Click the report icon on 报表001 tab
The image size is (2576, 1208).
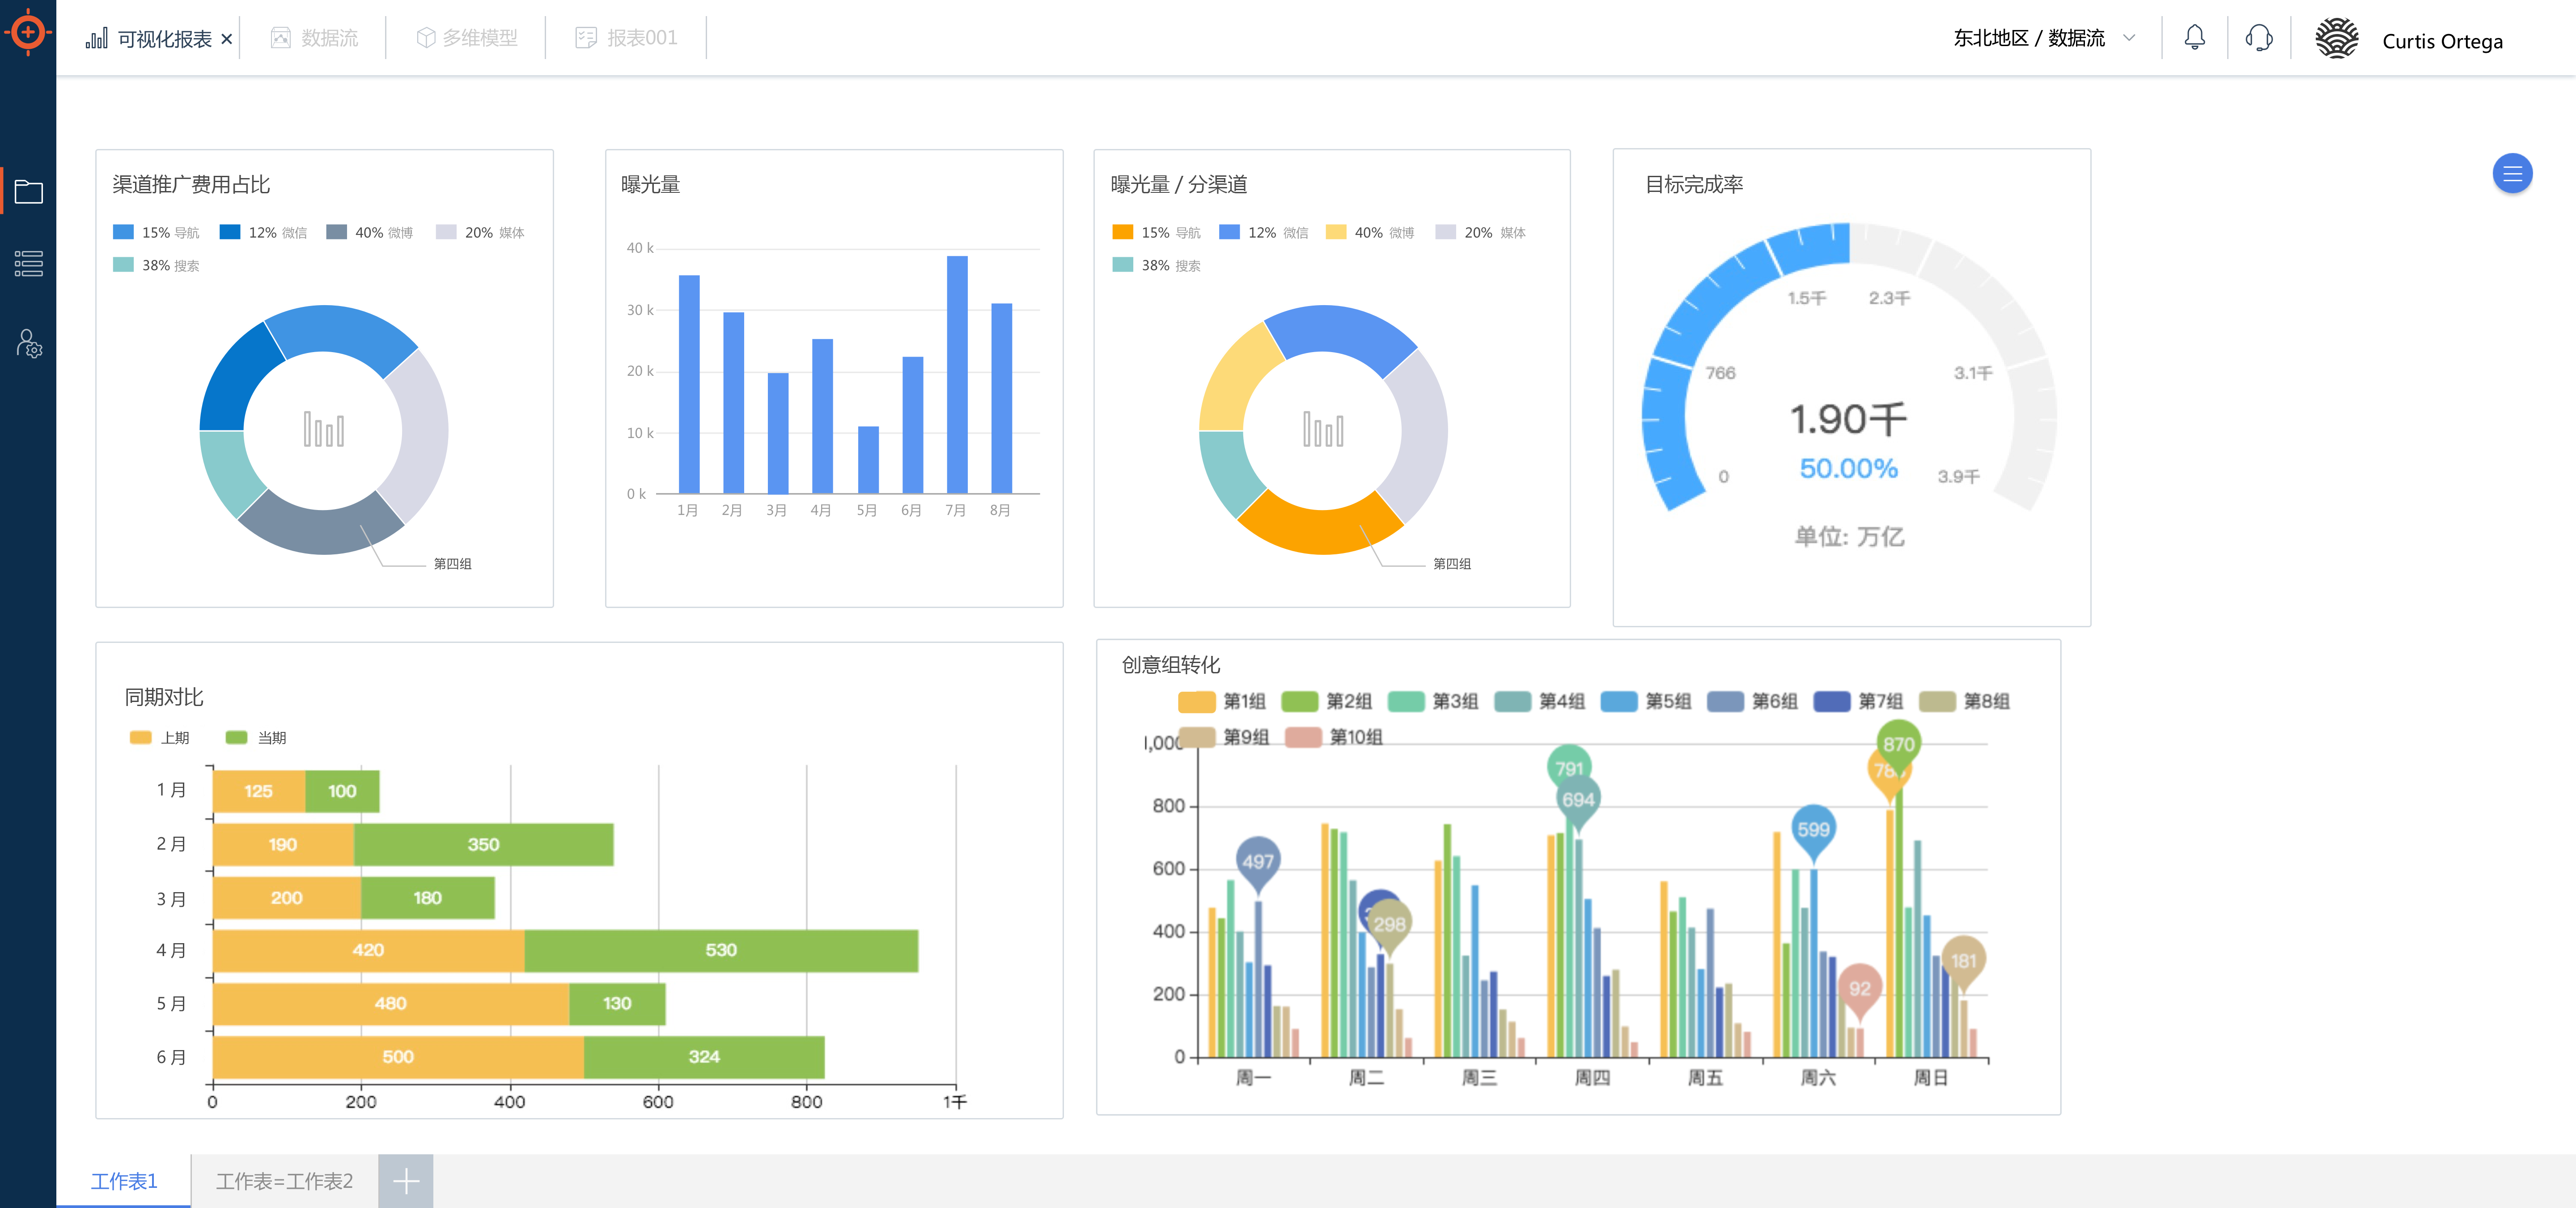coord(586,38)
